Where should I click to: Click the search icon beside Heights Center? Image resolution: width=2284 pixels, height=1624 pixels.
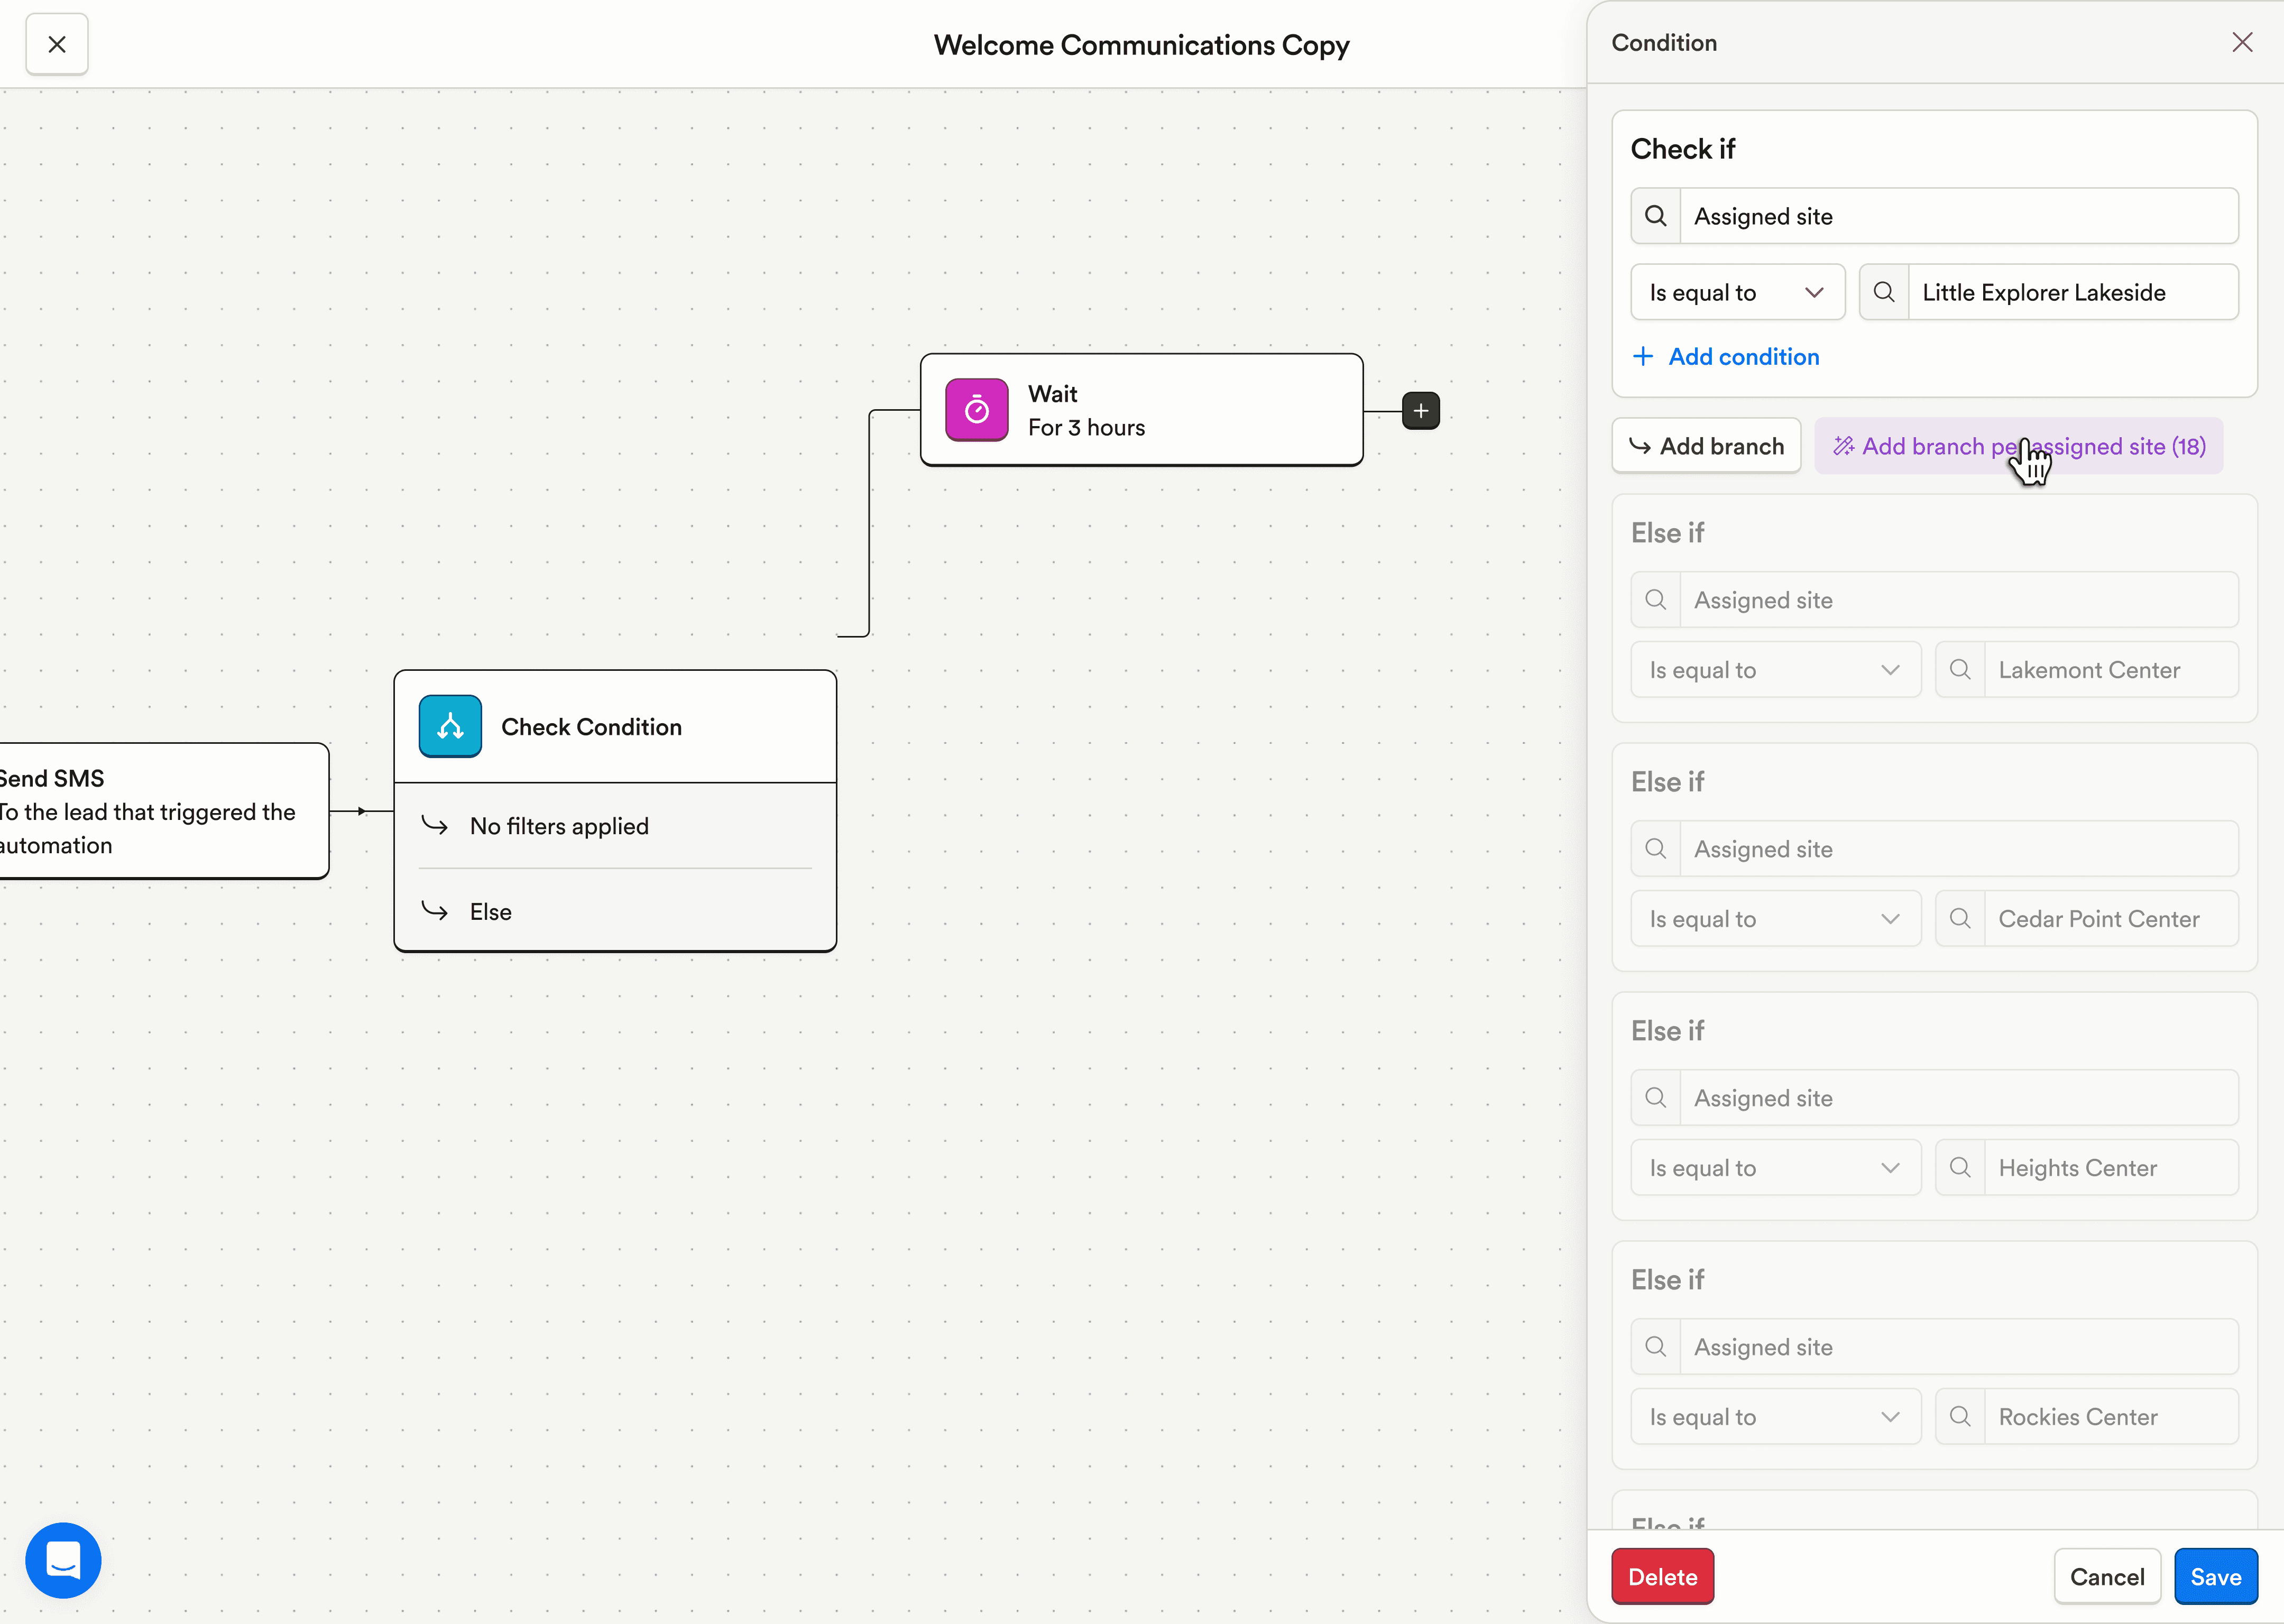[1960, 1168]
